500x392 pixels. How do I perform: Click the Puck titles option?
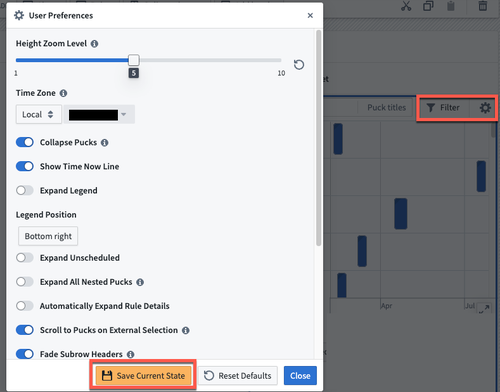387,107
